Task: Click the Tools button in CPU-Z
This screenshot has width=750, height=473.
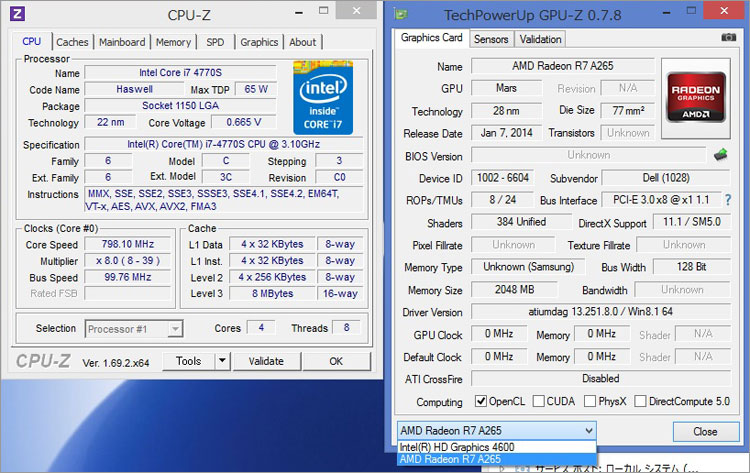Action: point(188,361)
